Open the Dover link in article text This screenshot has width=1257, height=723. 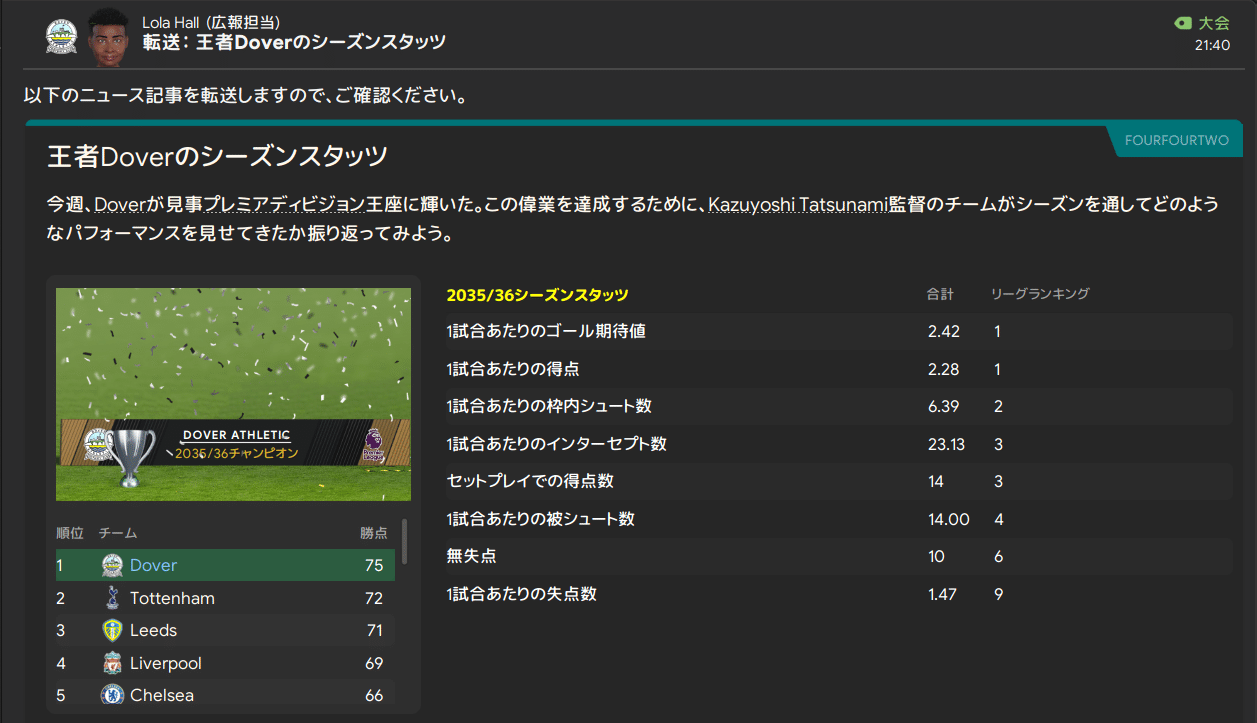tap(120, 205)
